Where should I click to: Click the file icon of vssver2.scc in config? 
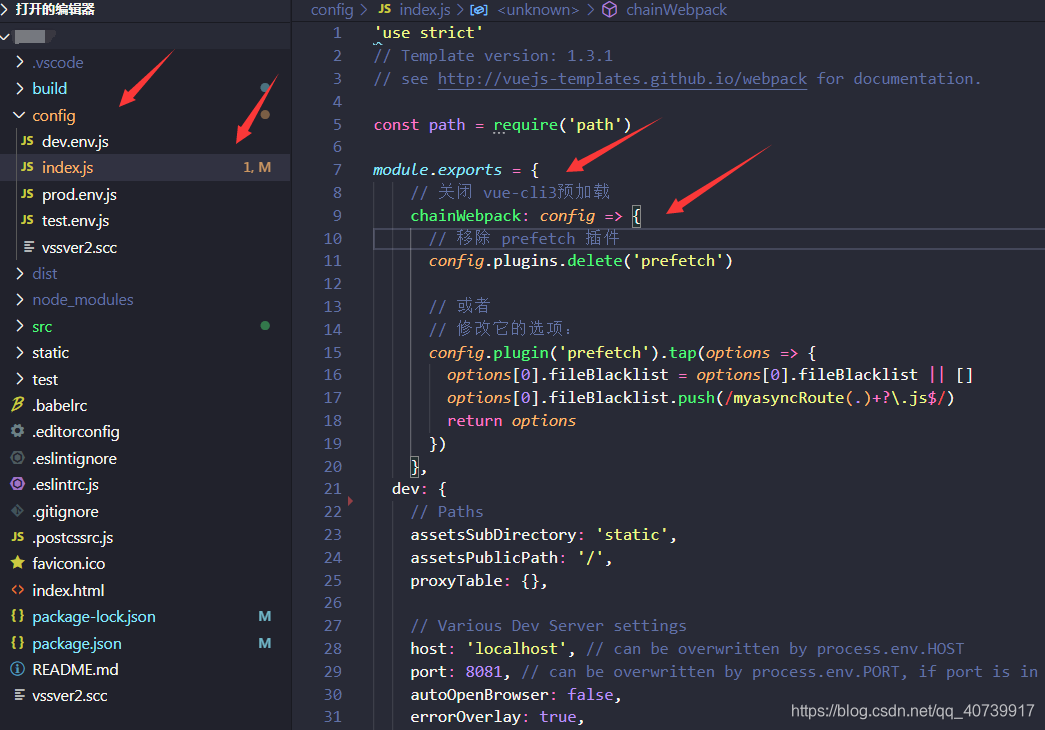29,247
